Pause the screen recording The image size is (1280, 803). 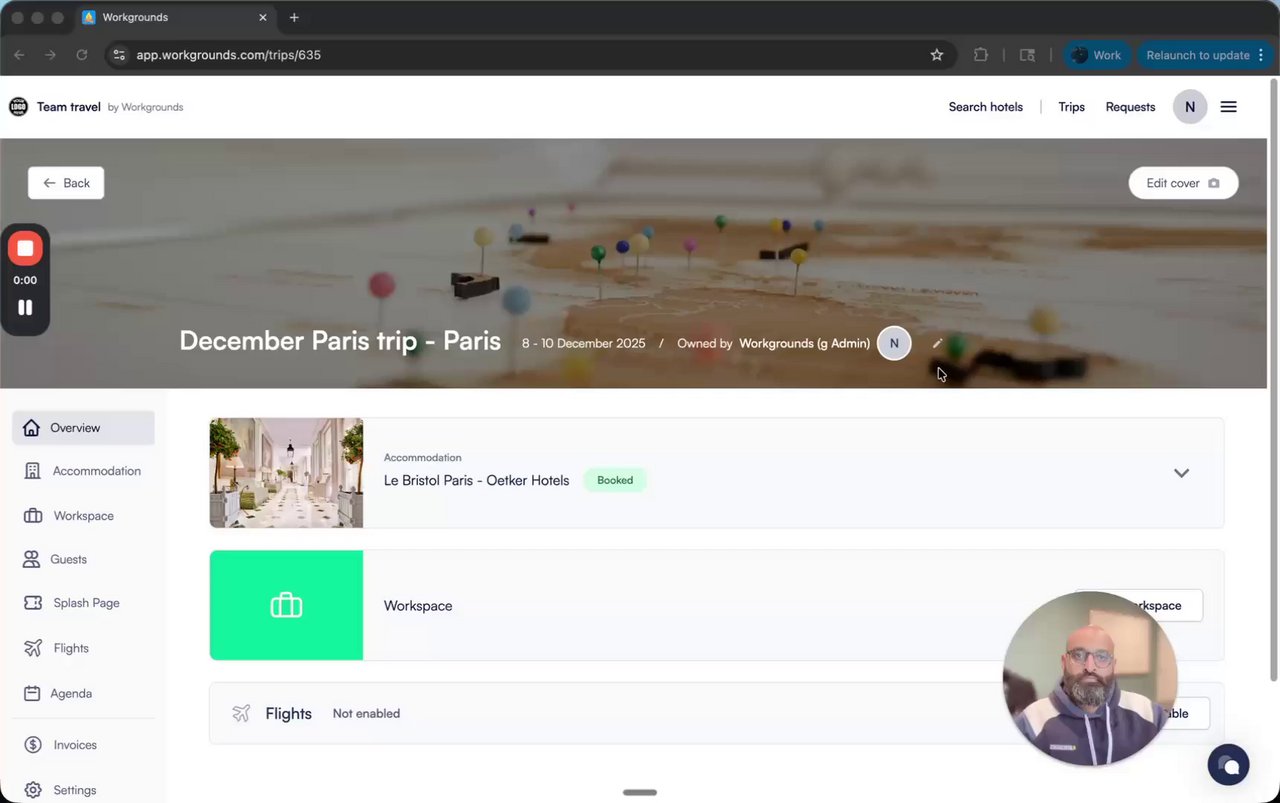[25, 308]
